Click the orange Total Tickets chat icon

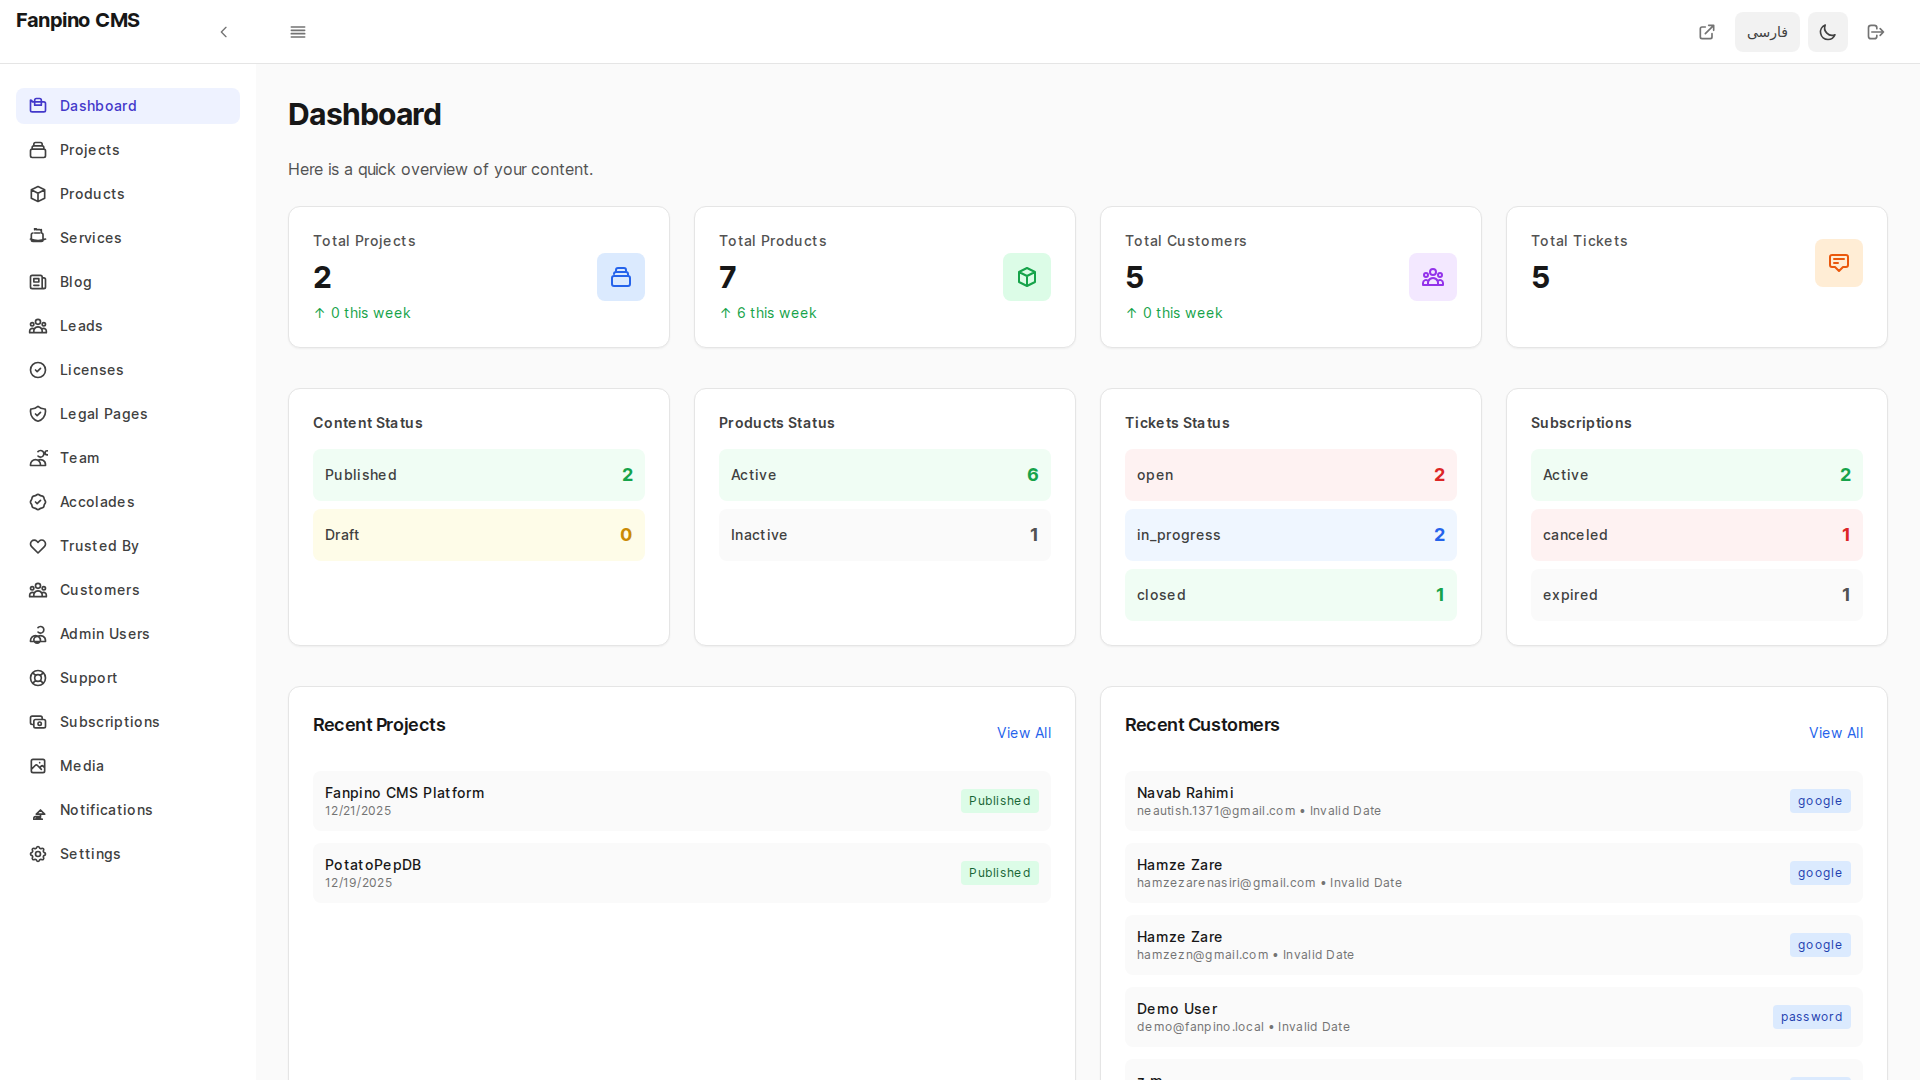point(1839,263)
